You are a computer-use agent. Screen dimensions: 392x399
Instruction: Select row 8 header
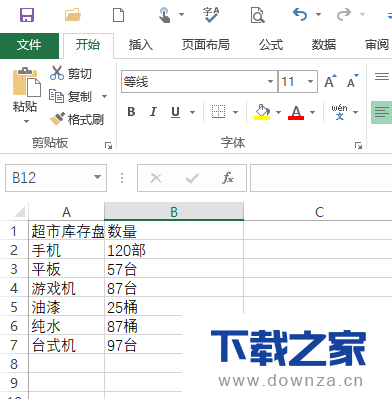(x=14, y=364)
